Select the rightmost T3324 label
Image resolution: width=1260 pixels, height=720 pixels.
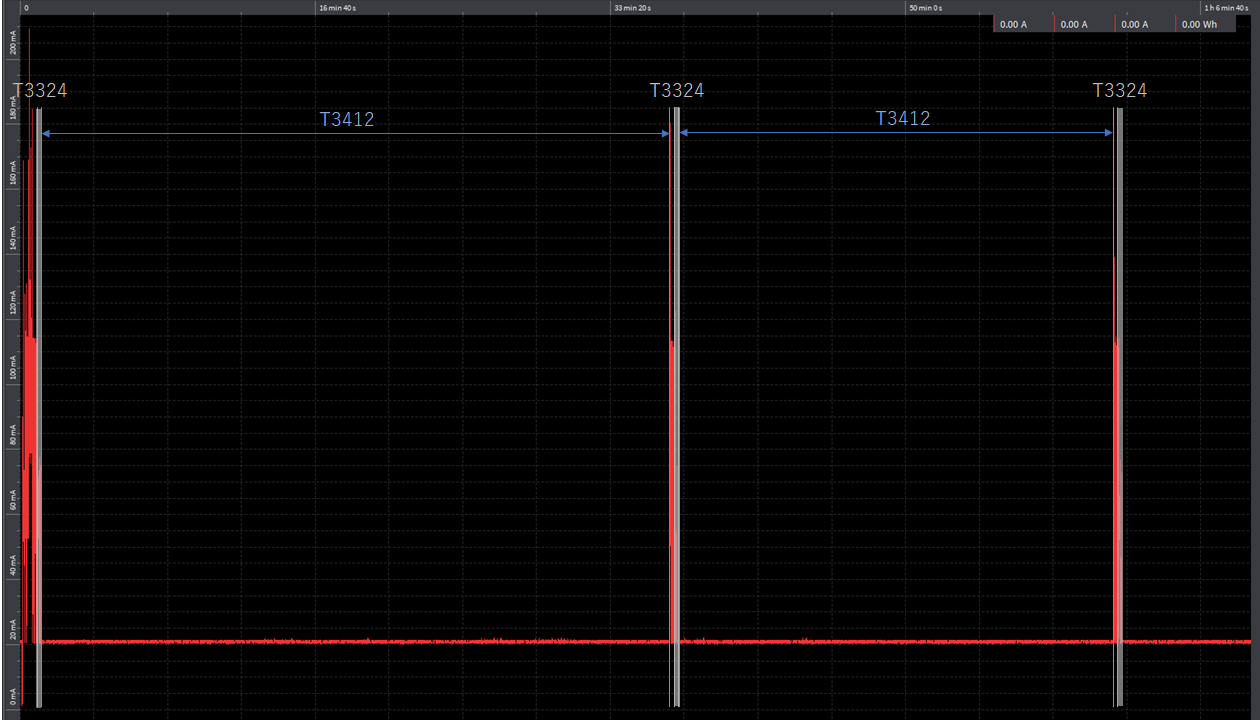pyautogui.click(x=1121, y=90)
